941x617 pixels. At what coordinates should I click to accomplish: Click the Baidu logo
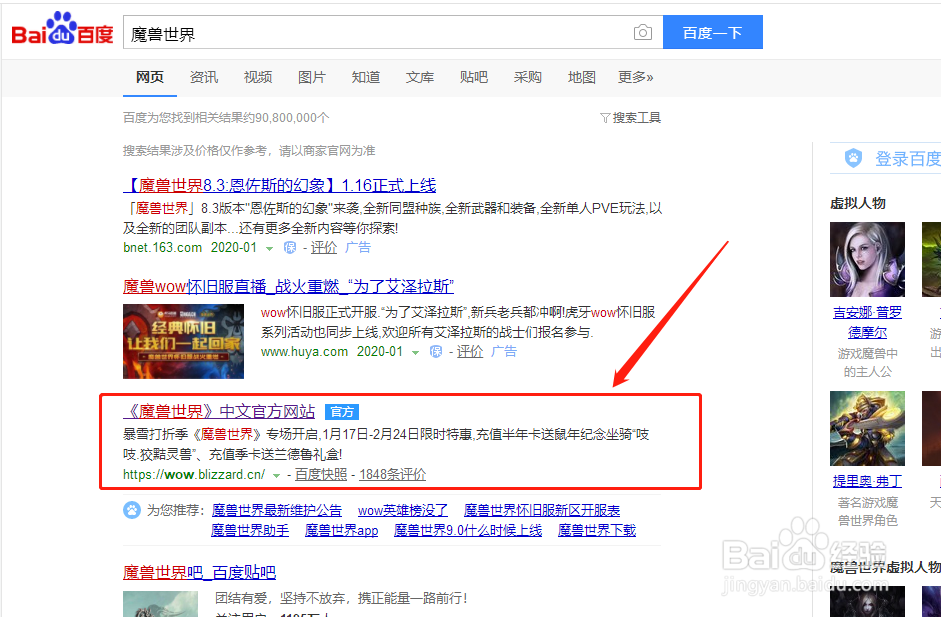pos(62,29)
